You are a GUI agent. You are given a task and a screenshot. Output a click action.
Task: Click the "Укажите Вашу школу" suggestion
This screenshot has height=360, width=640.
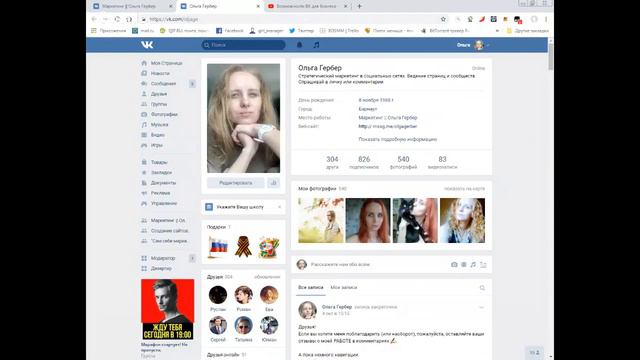(x=240, y=207)
